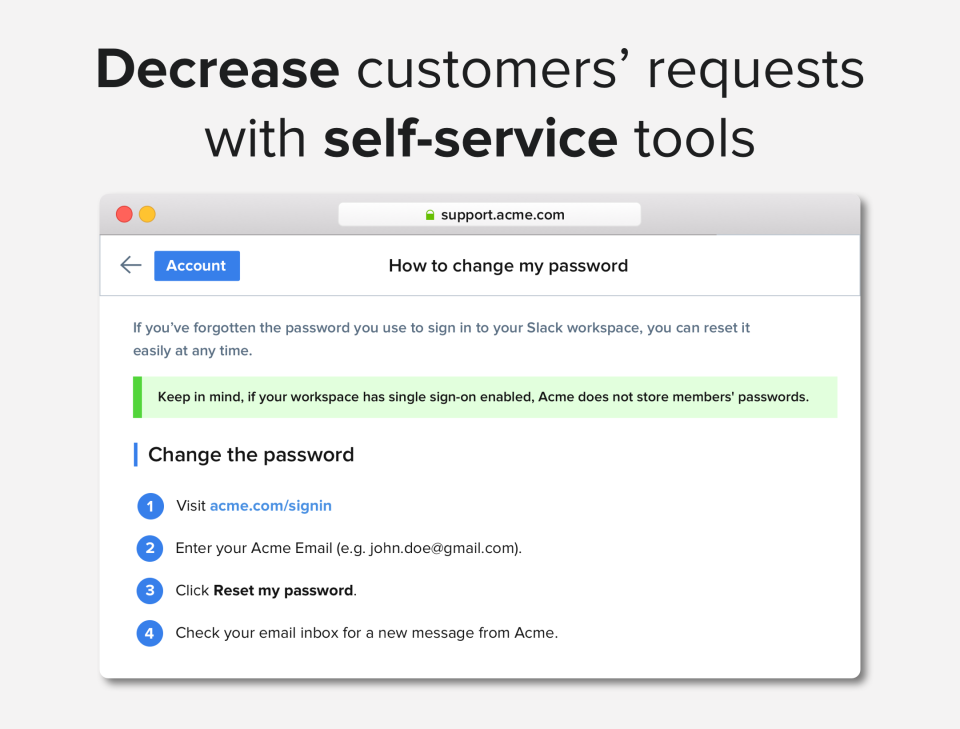The height and width of the screenshot is (729, 960).
Task: Click the "Change the password" section heading
Action: [x=251, y=455]
